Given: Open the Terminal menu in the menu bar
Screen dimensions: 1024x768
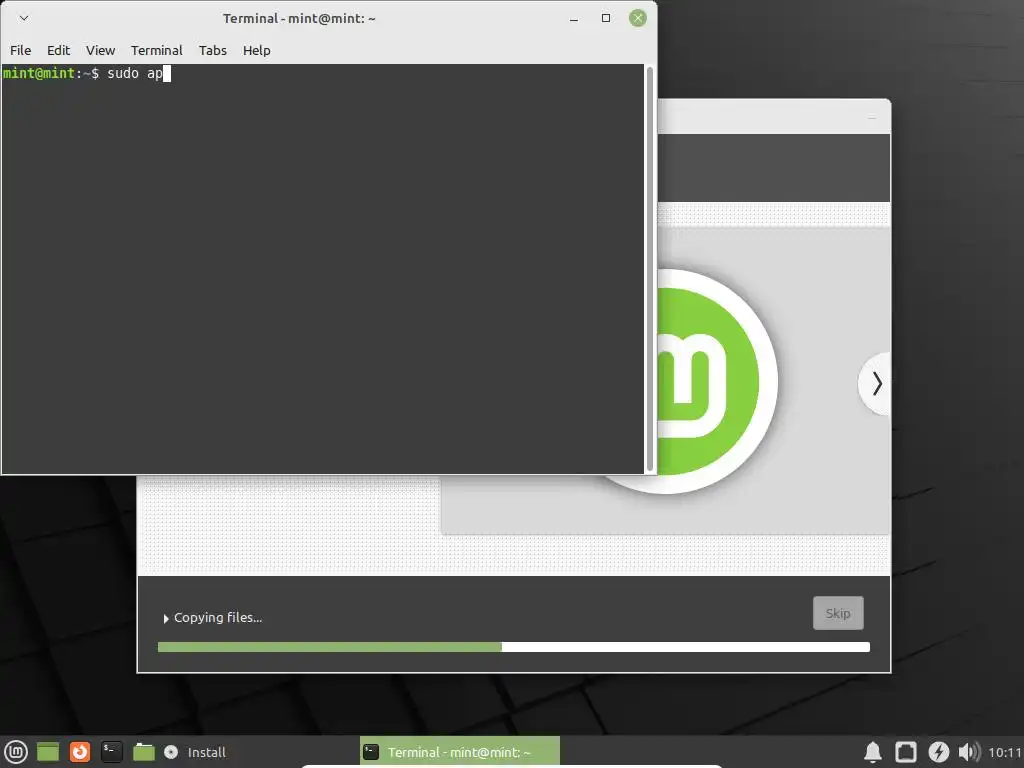Looking at the screenshot, I should click(x=156, y=50).
